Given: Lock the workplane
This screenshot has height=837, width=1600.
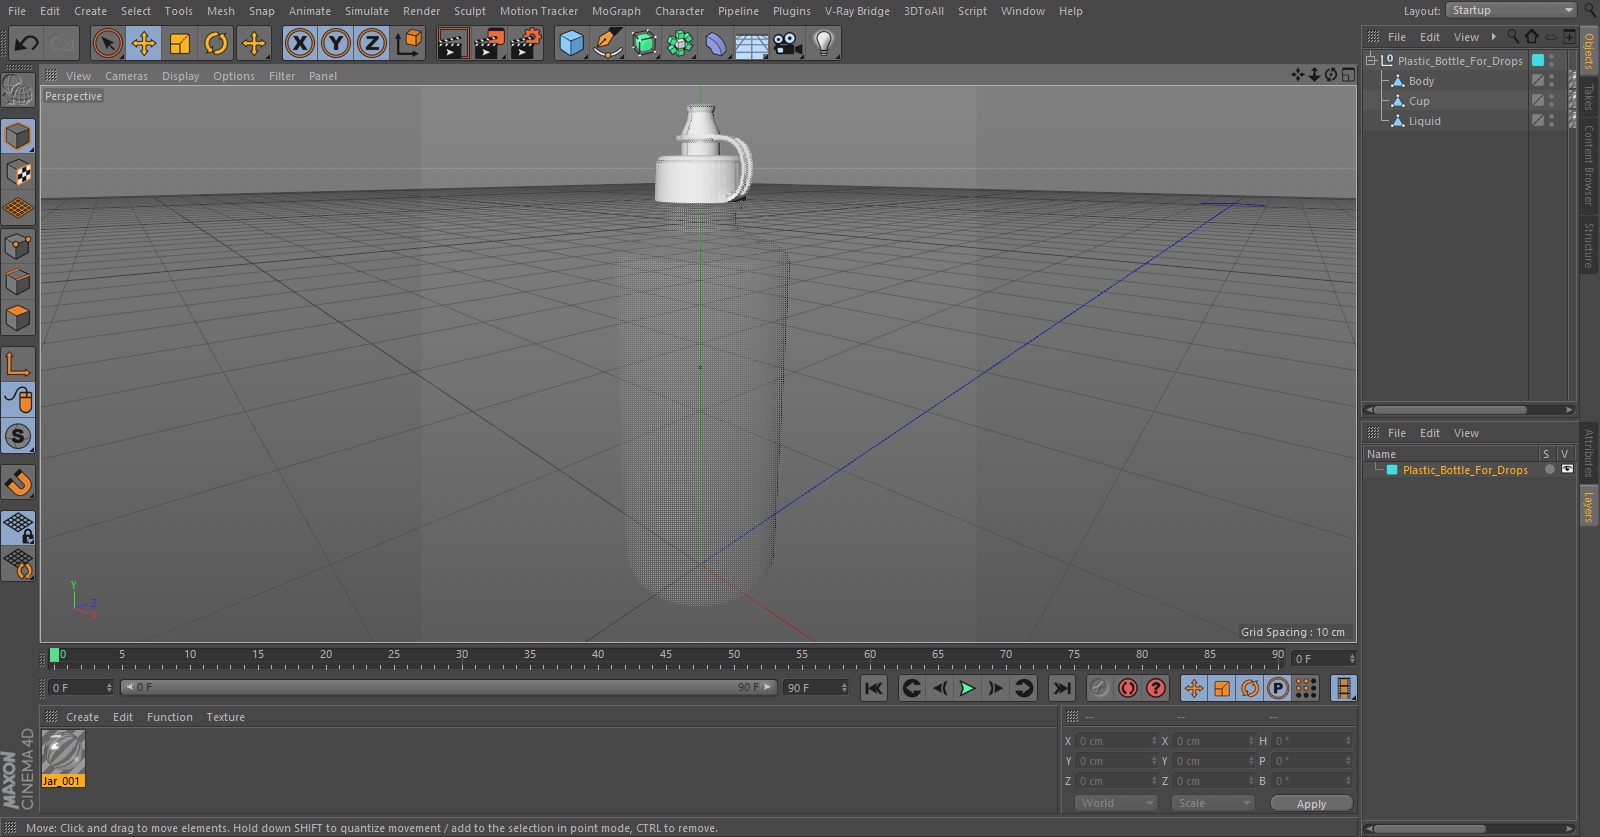Looking at the screenshot, I should tap(18, 527).
